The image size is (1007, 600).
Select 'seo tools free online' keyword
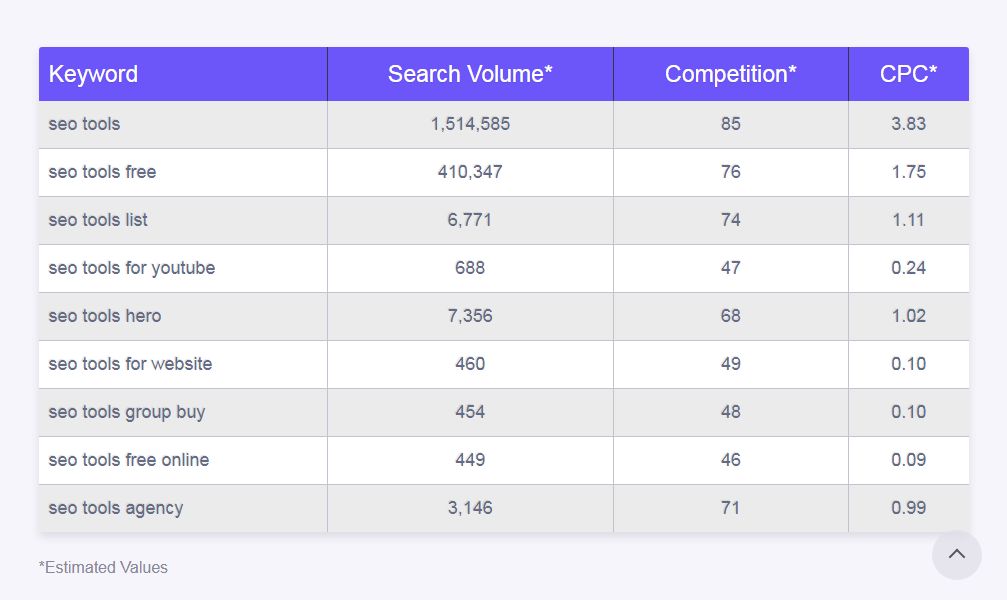click(128, 460)
